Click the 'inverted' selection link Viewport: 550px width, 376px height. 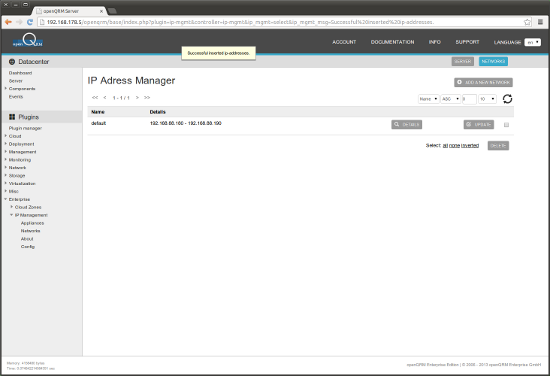pos(470,146)
